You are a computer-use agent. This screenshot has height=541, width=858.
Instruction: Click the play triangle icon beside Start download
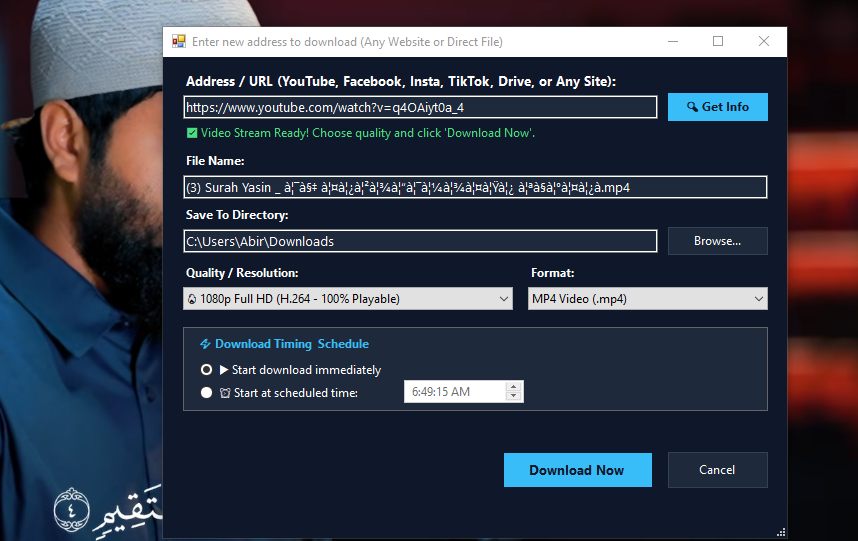pos(224,370)
